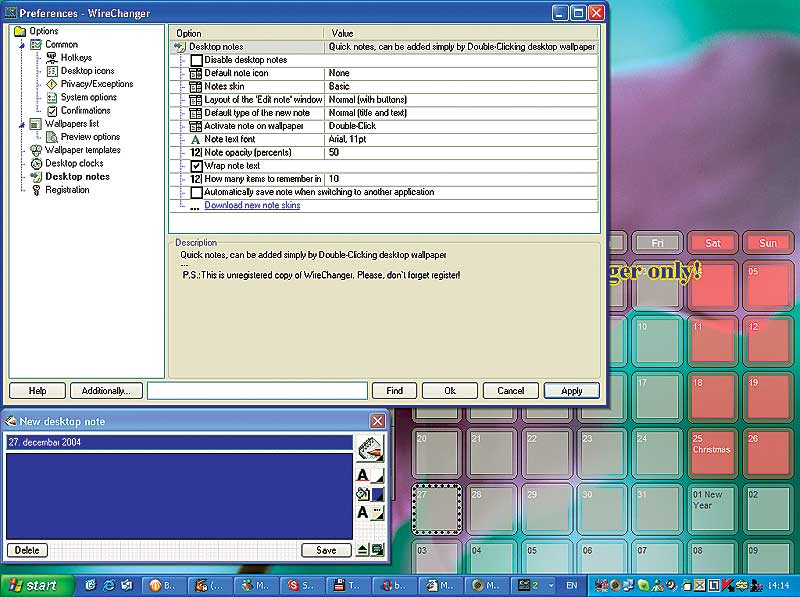
Task: Click the EN language indicator in taskbar
Action: pos(572,586)
